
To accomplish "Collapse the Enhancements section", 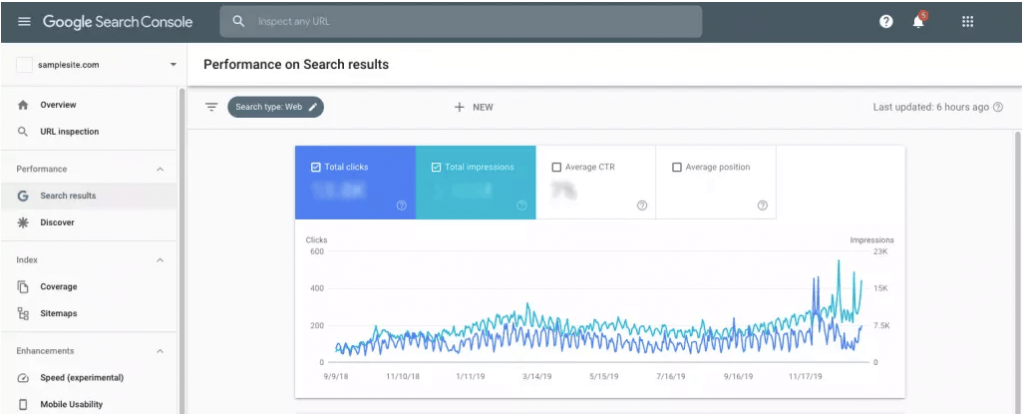I will [x=160, y=351].
